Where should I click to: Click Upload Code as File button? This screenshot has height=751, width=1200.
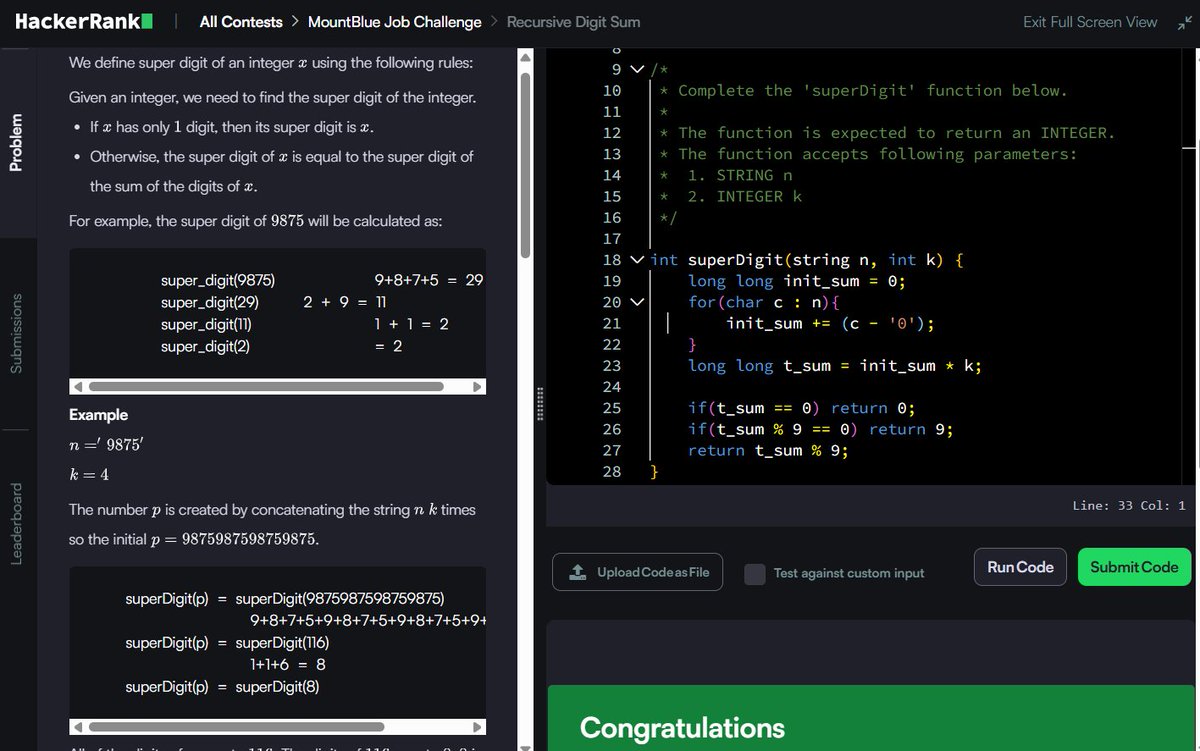(x=638, y=572)
